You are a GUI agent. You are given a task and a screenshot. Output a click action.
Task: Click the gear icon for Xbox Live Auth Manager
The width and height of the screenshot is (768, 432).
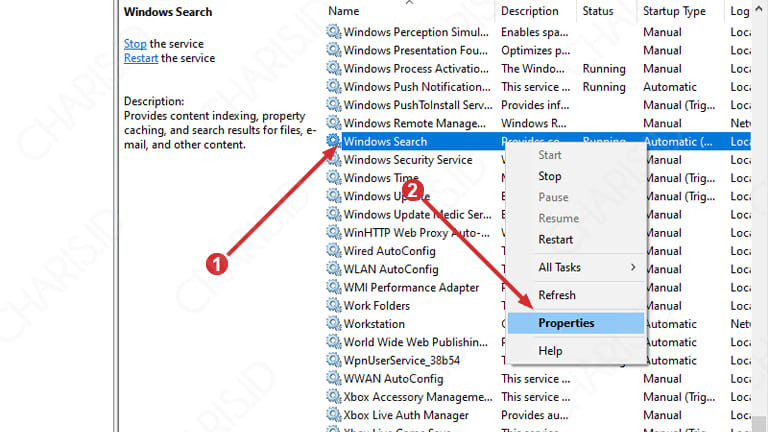click(x=334, y=415)
